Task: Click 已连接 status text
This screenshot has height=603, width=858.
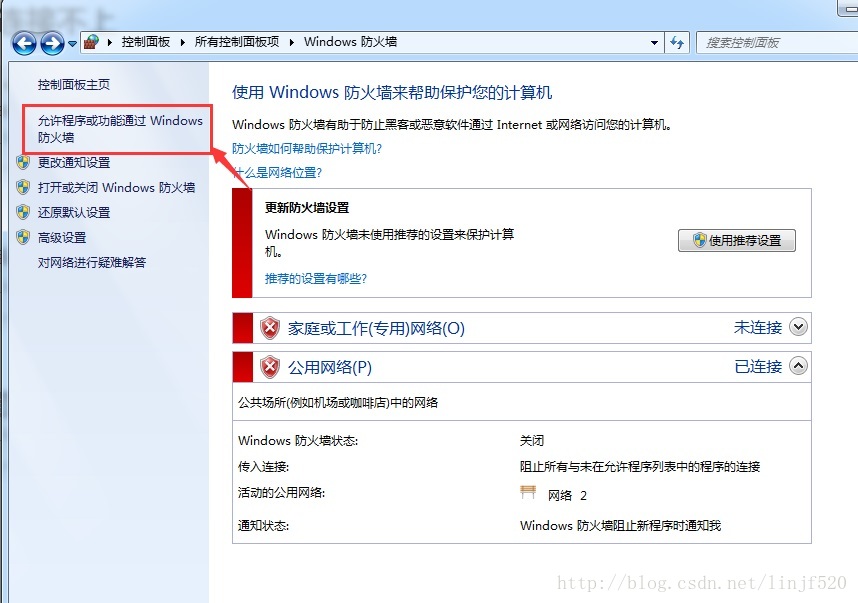Action: [x=758, y=366]
